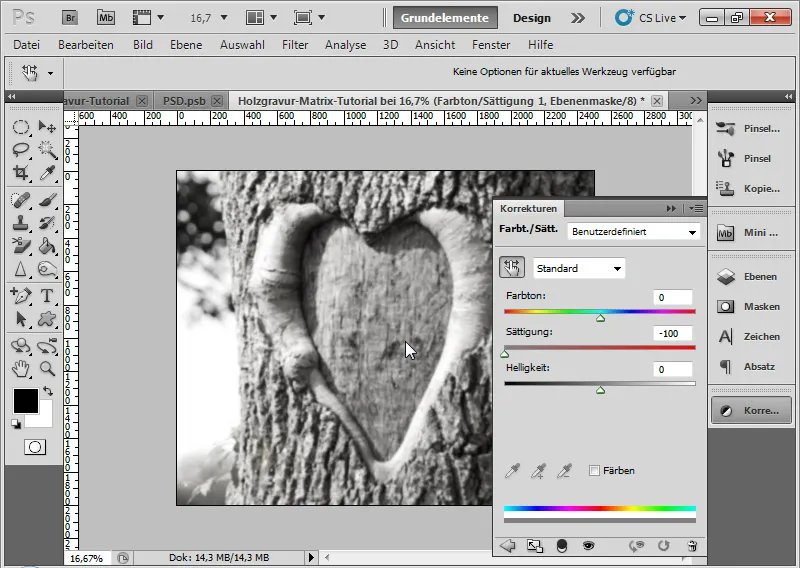The image size is (800, 568).
Task: Select the Type tool
Action: (47, 295)
